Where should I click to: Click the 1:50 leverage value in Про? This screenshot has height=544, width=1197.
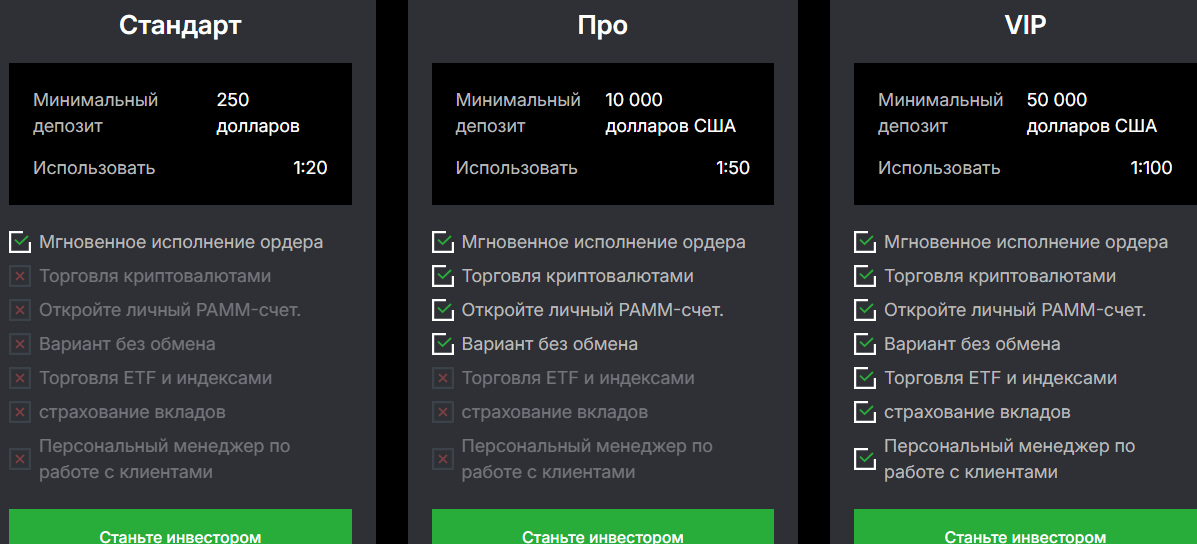[733, 168]
